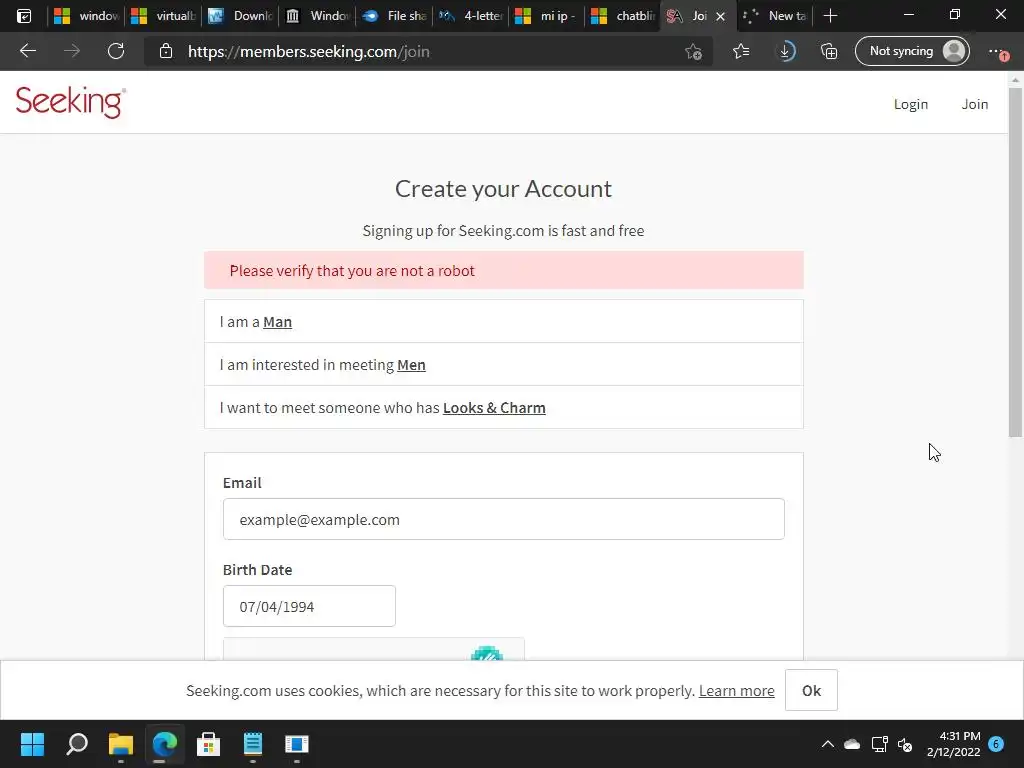This screenshot has width=1024, height=768.
Task: Change interested in meeting 'Men'
Action: pos(411,365)
